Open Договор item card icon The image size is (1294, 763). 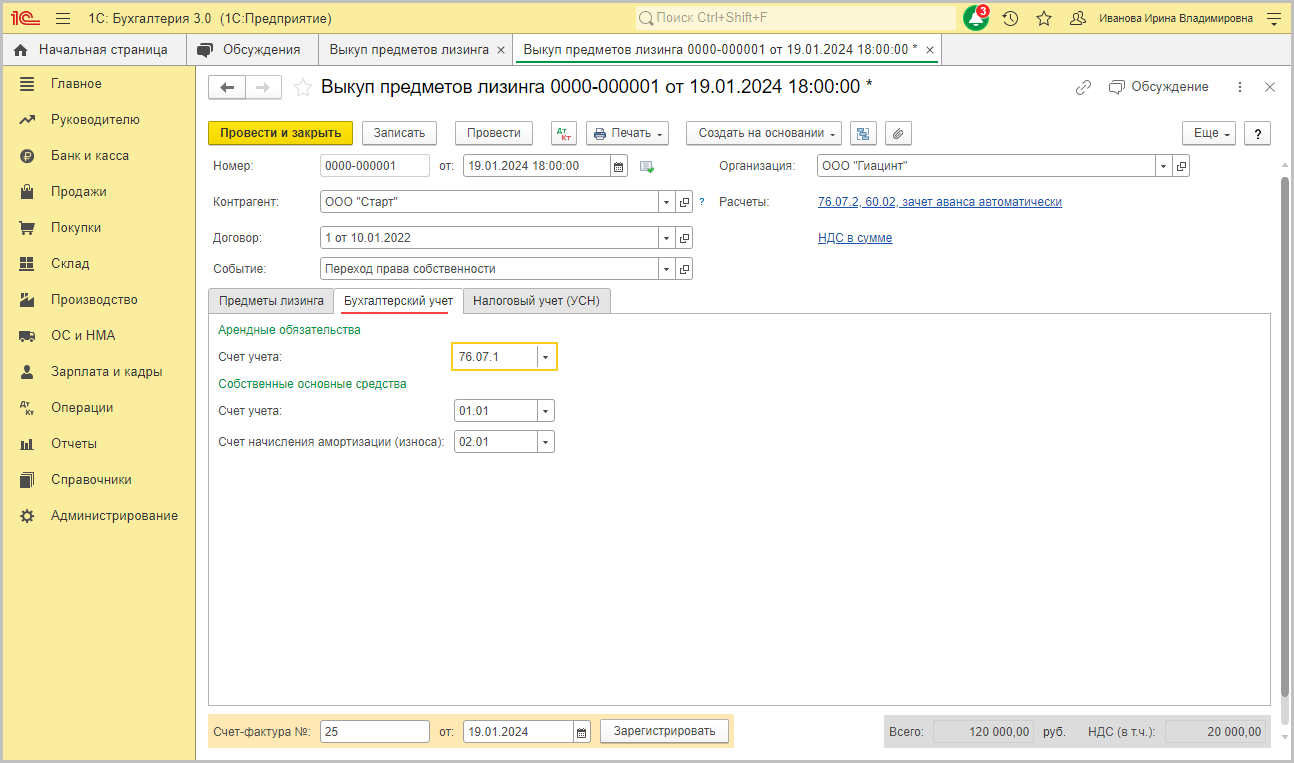coord(685,238)
